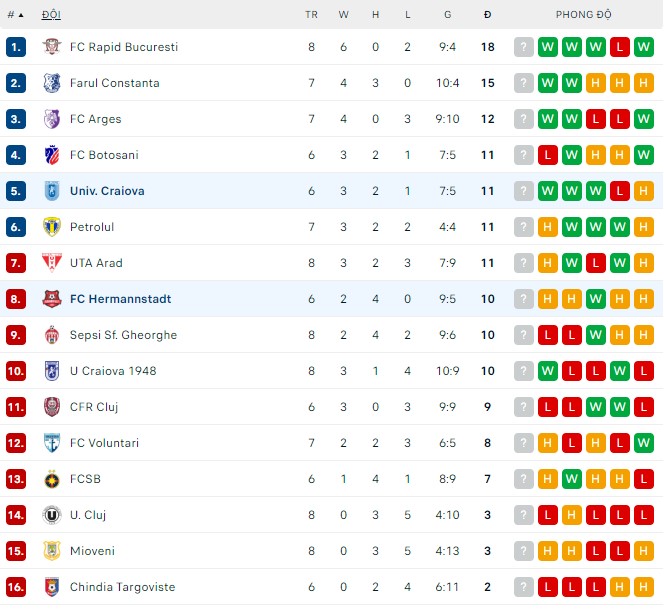The image size is (664, 609).
Task: Click the FC Hermannstadt club crest
Action: point(51,299)
